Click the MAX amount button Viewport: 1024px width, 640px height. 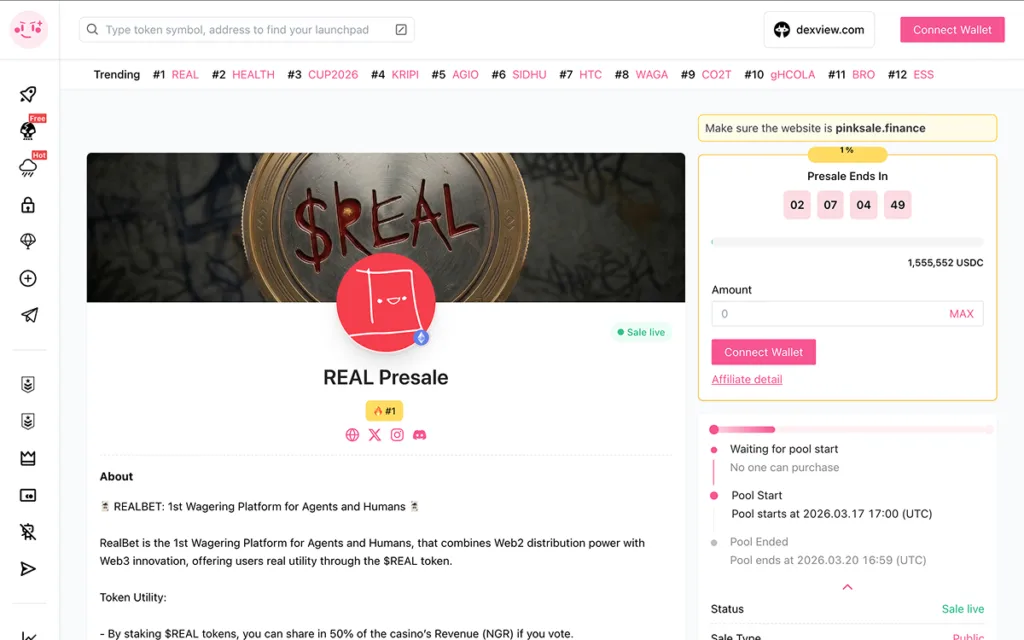click(961, 314)
